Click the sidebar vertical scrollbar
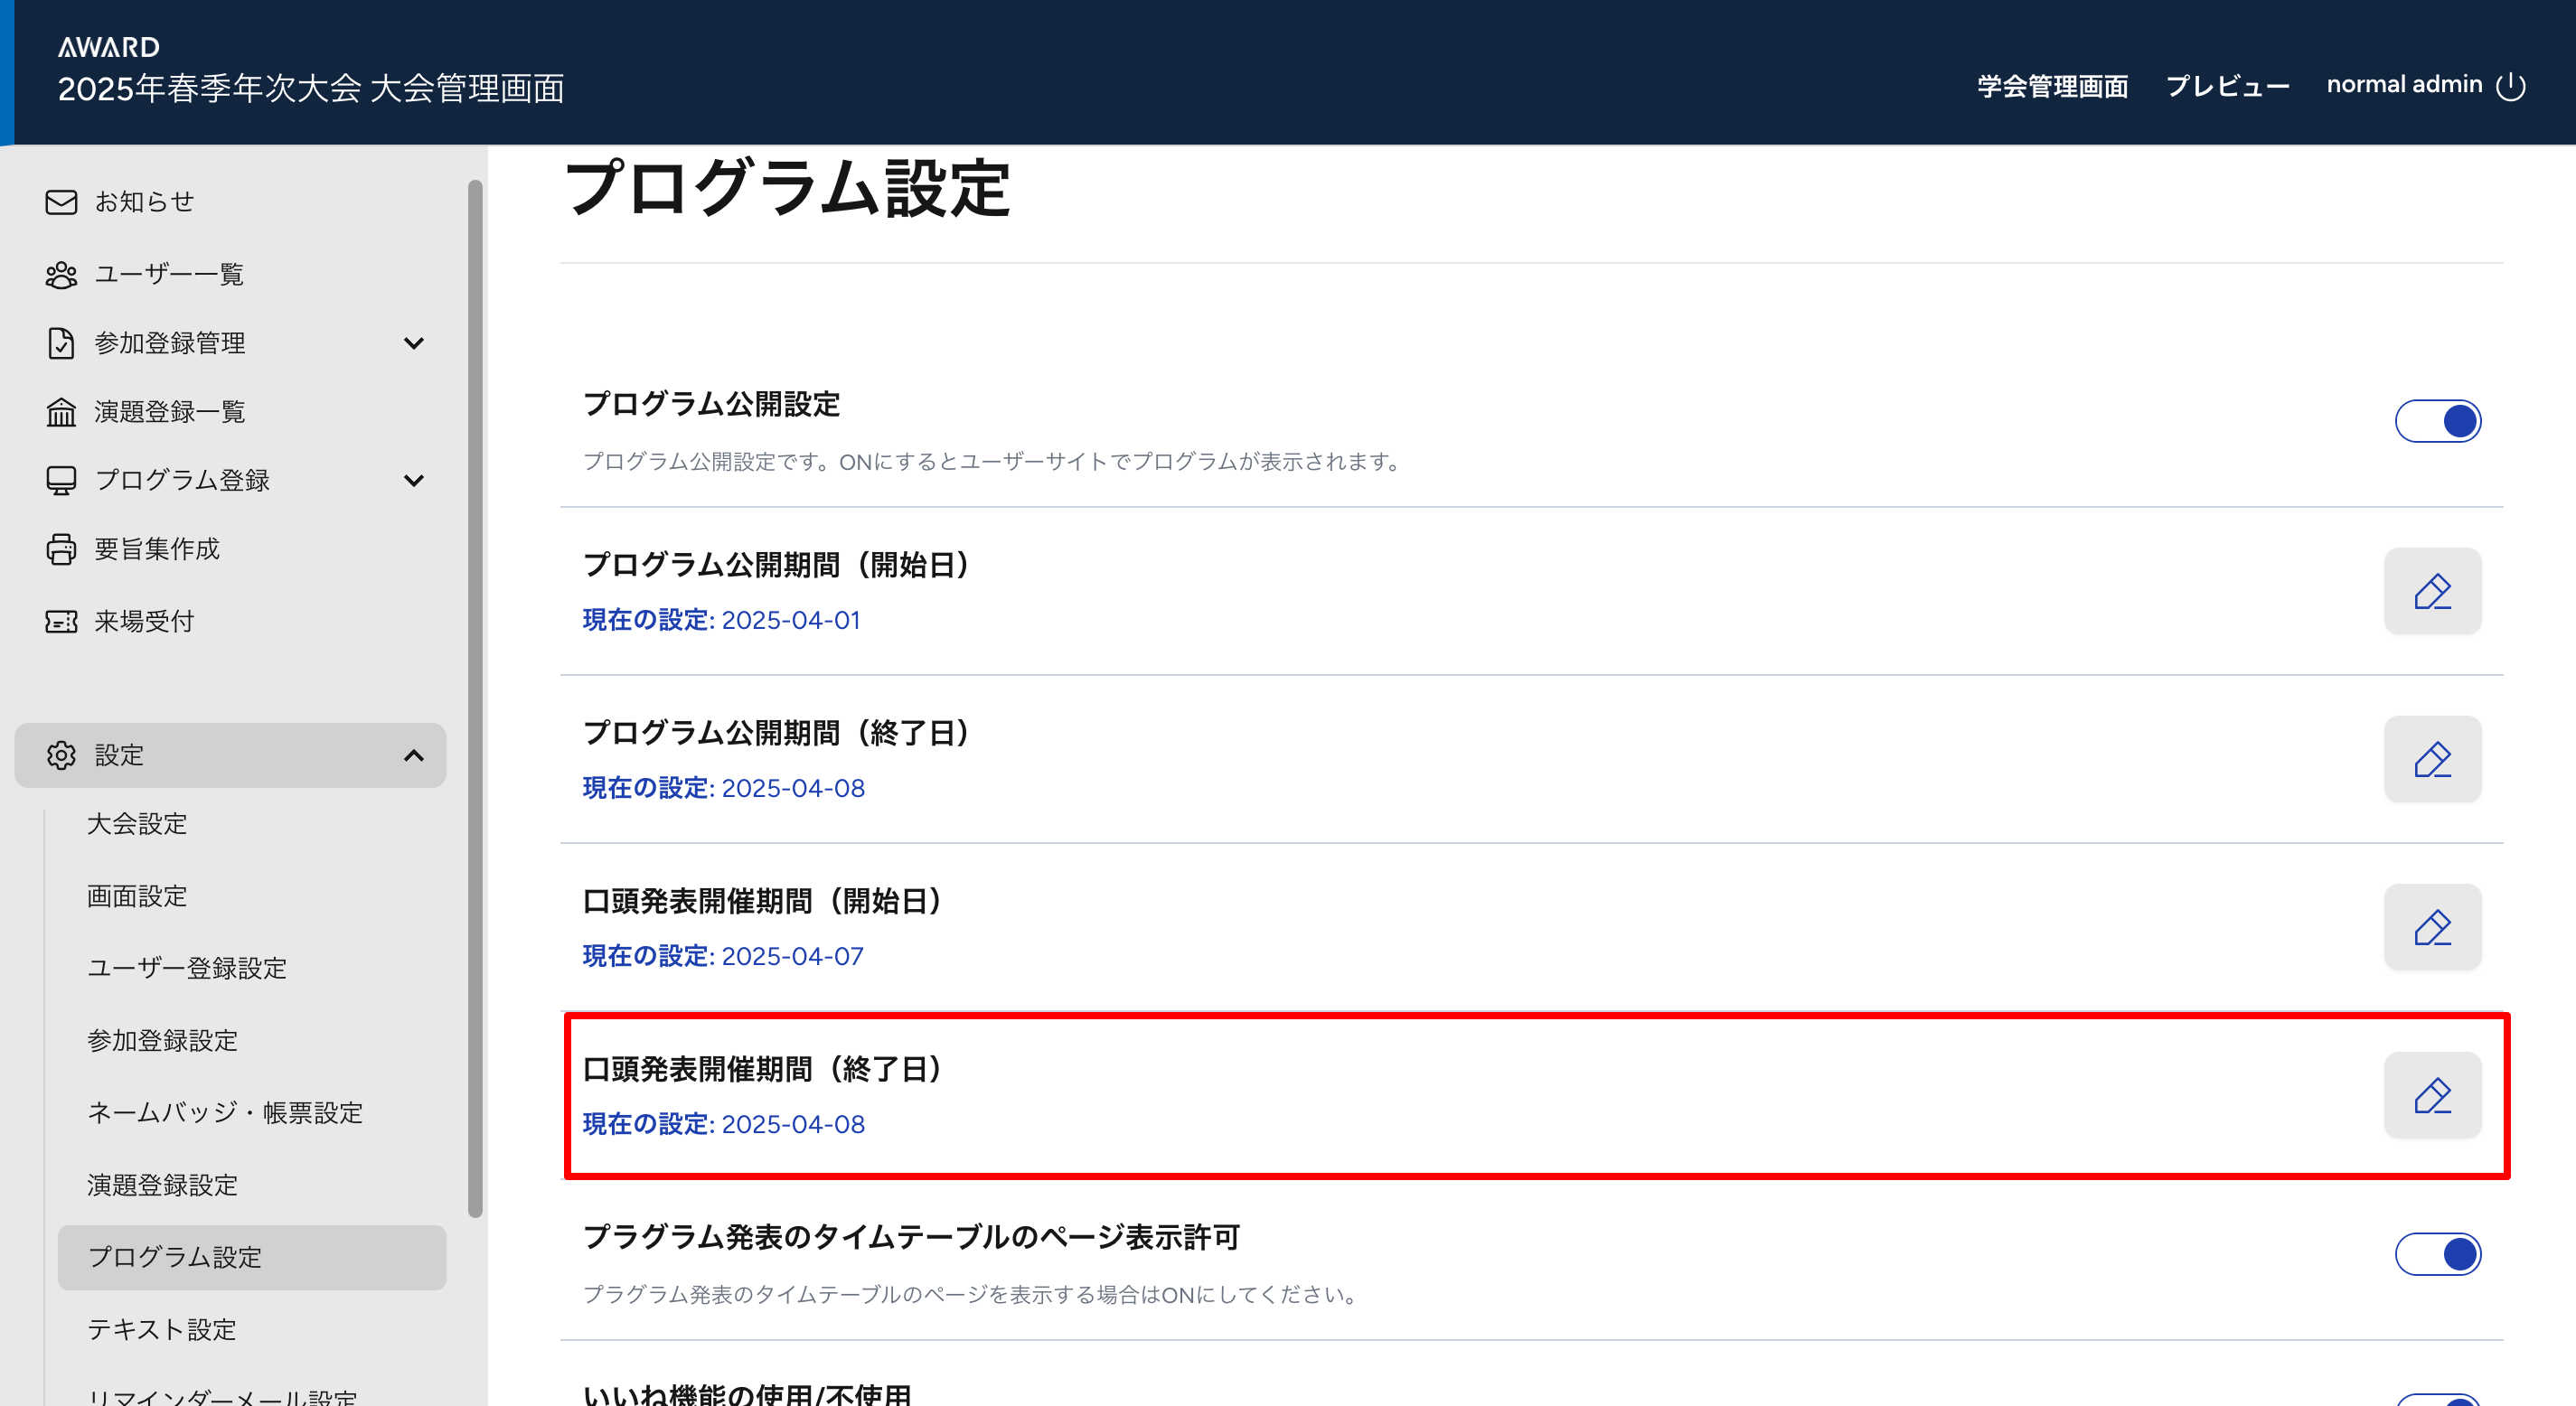This screenshot has width=2576, height=1406. (475, 700)
